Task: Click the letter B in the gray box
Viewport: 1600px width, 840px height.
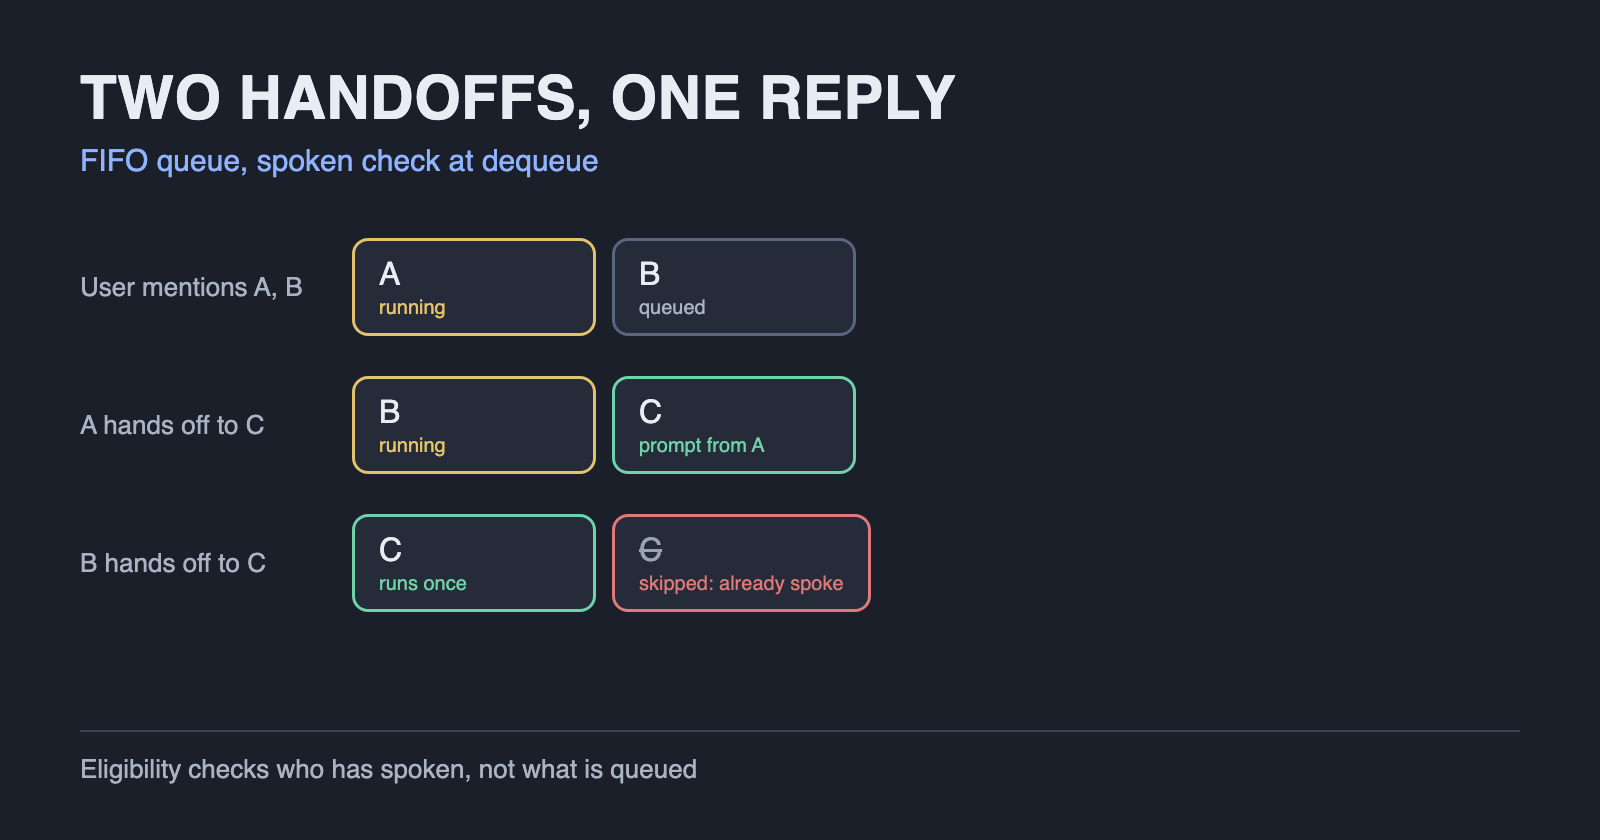Action: coord(650,274)
